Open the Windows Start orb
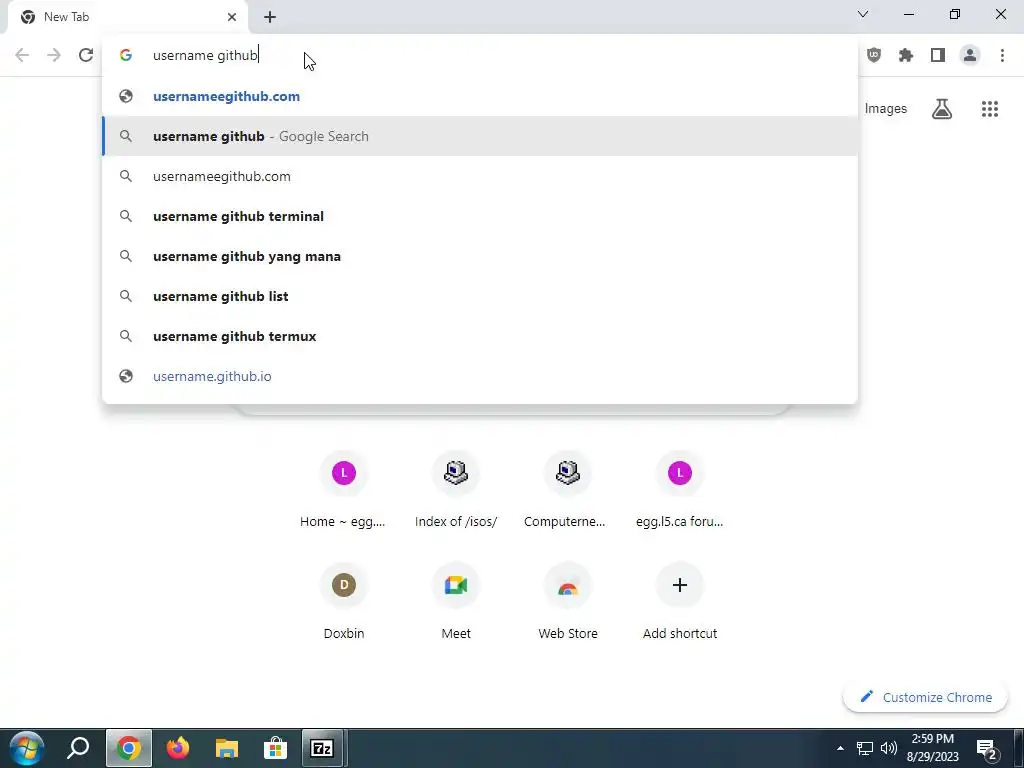This screenshot has width=1024, height=768. pyautogui.click(x=26, y=748)
